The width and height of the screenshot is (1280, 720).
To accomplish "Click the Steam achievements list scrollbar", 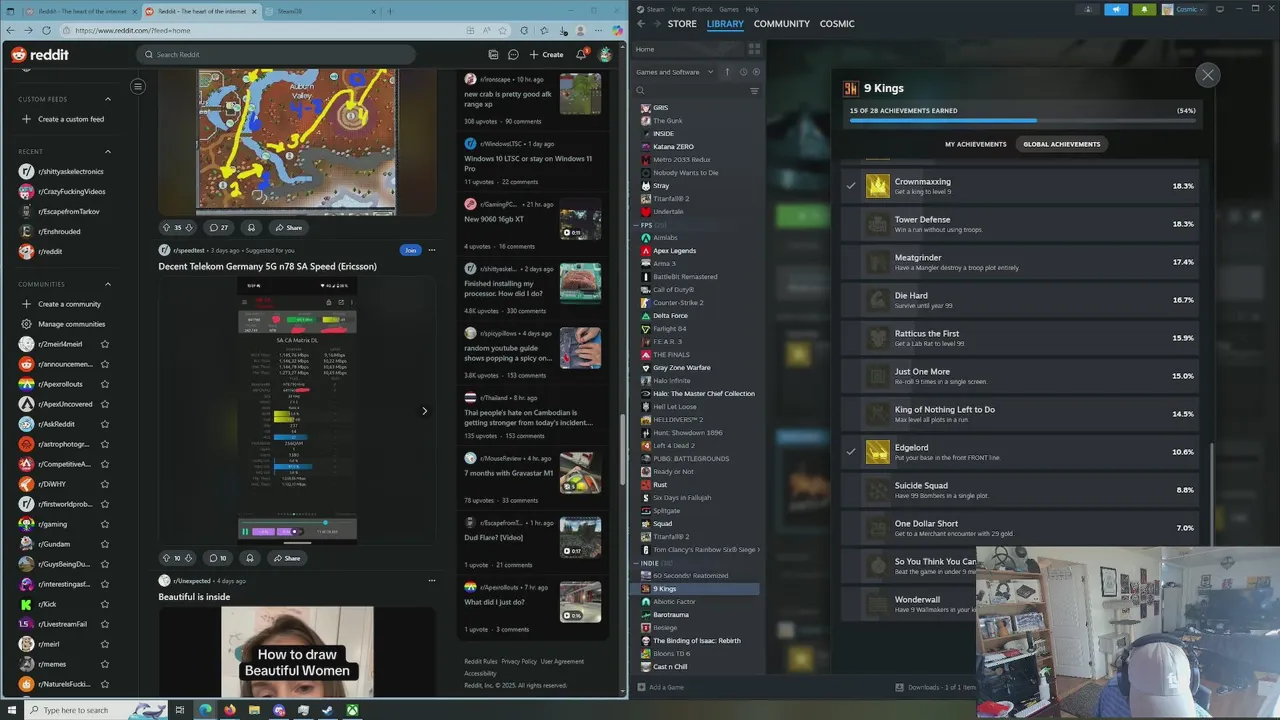I will (1212, 495).
